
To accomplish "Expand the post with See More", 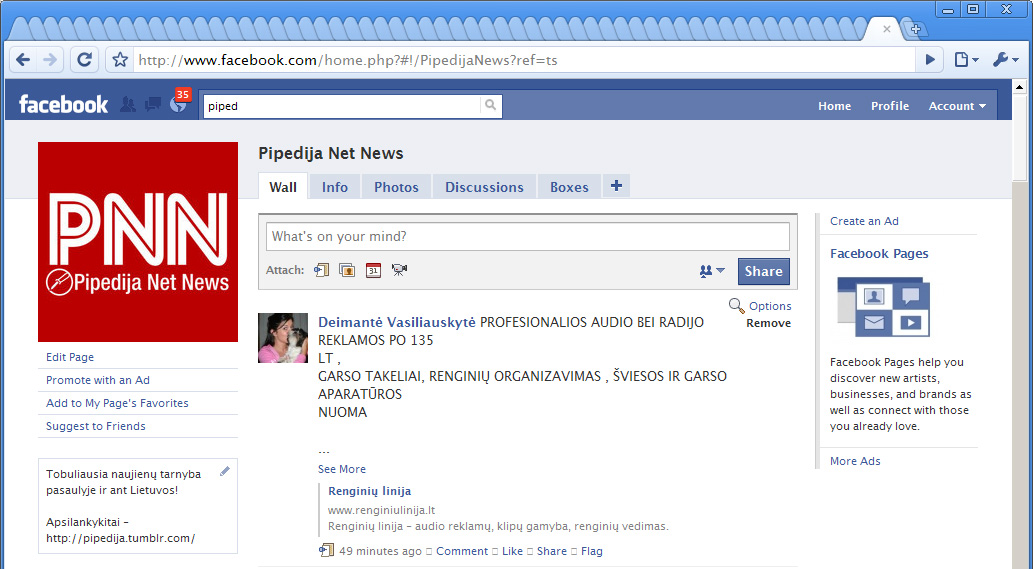I will (x=342, y=469).
